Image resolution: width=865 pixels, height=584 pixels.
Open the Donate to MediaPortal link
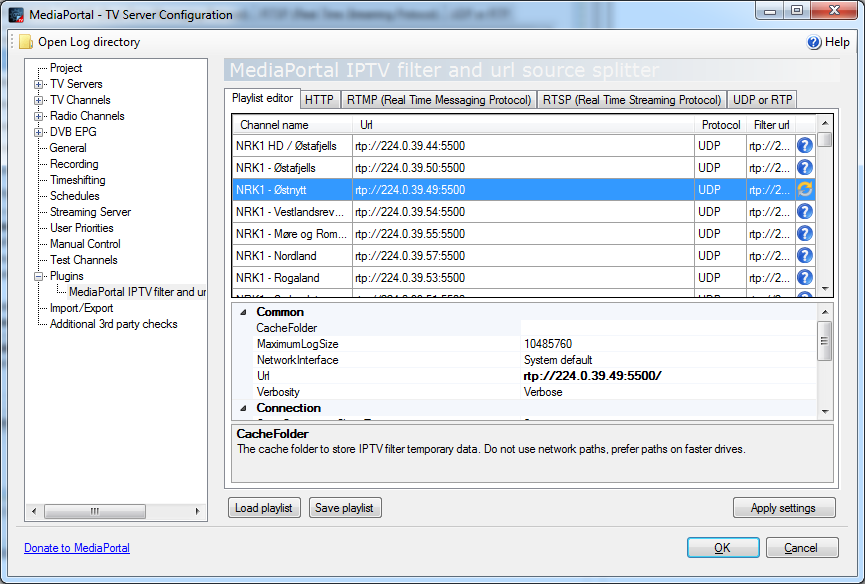[x=77, y=548]
